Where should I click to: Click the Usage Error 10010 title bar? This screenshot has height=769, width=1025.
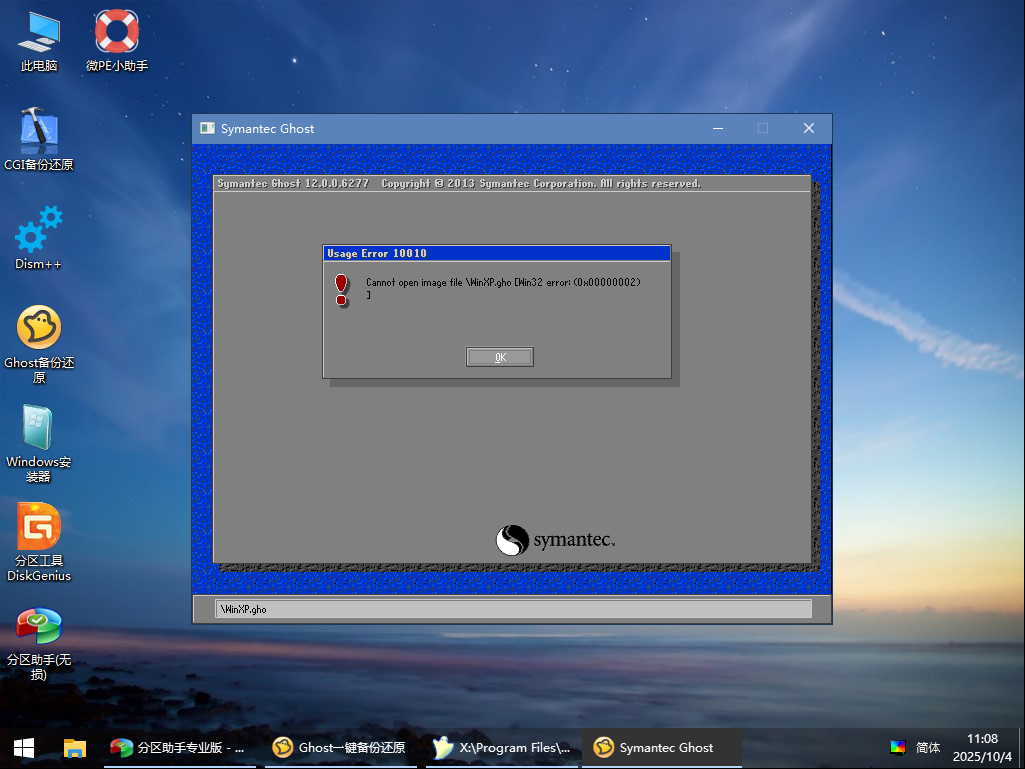497,253
